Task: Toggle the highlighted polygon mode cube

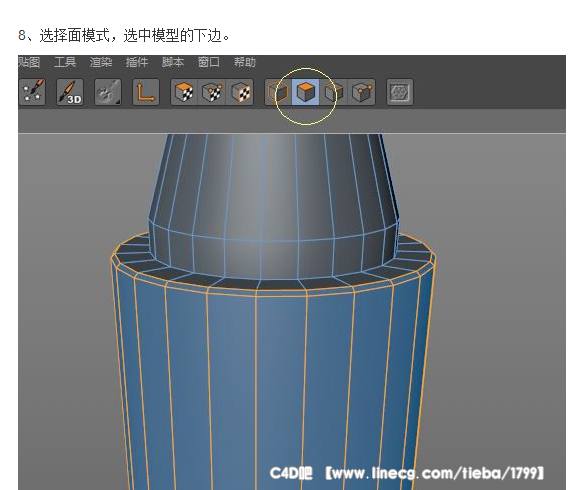Action: pos(306,92)
